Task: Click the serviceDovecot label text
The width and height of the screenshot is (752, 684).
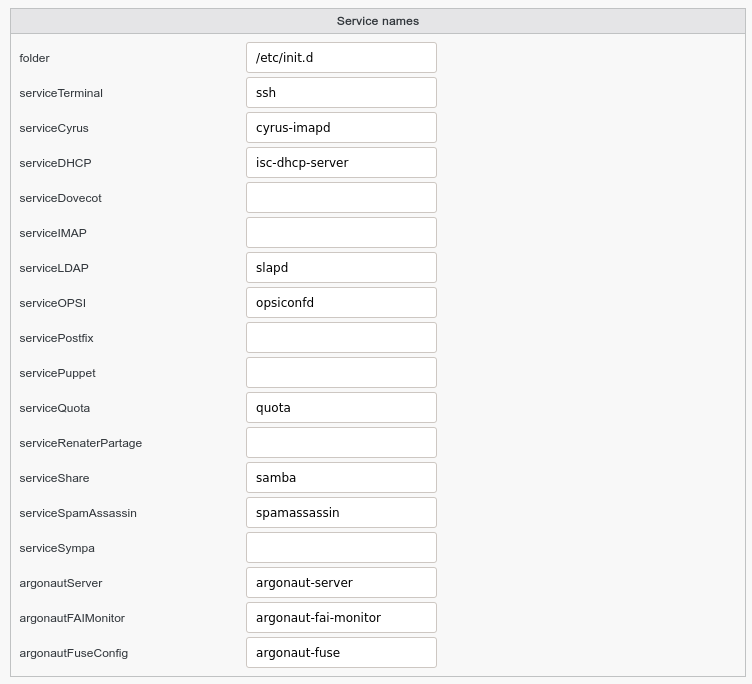Action: [x=60, y=198]
